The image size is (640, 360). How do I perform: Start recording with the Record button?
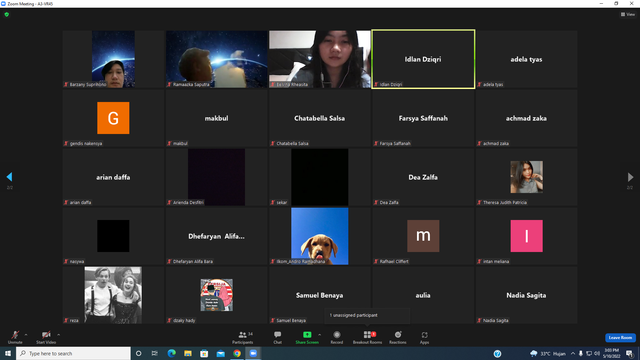(x=337, y=337)
